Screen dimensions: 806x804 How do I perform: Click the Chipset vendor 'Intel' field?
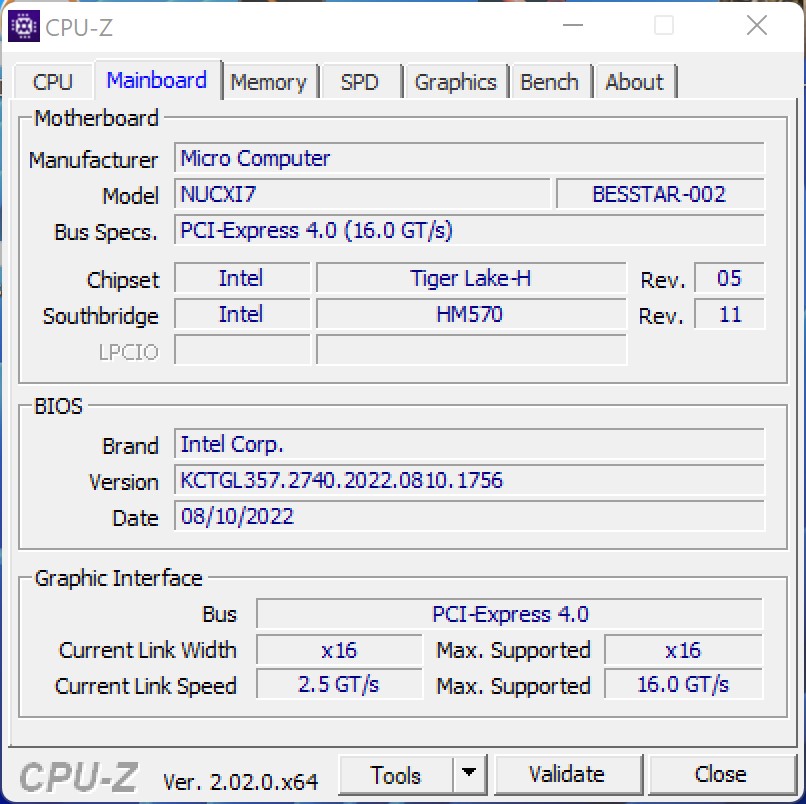(242, 278)
